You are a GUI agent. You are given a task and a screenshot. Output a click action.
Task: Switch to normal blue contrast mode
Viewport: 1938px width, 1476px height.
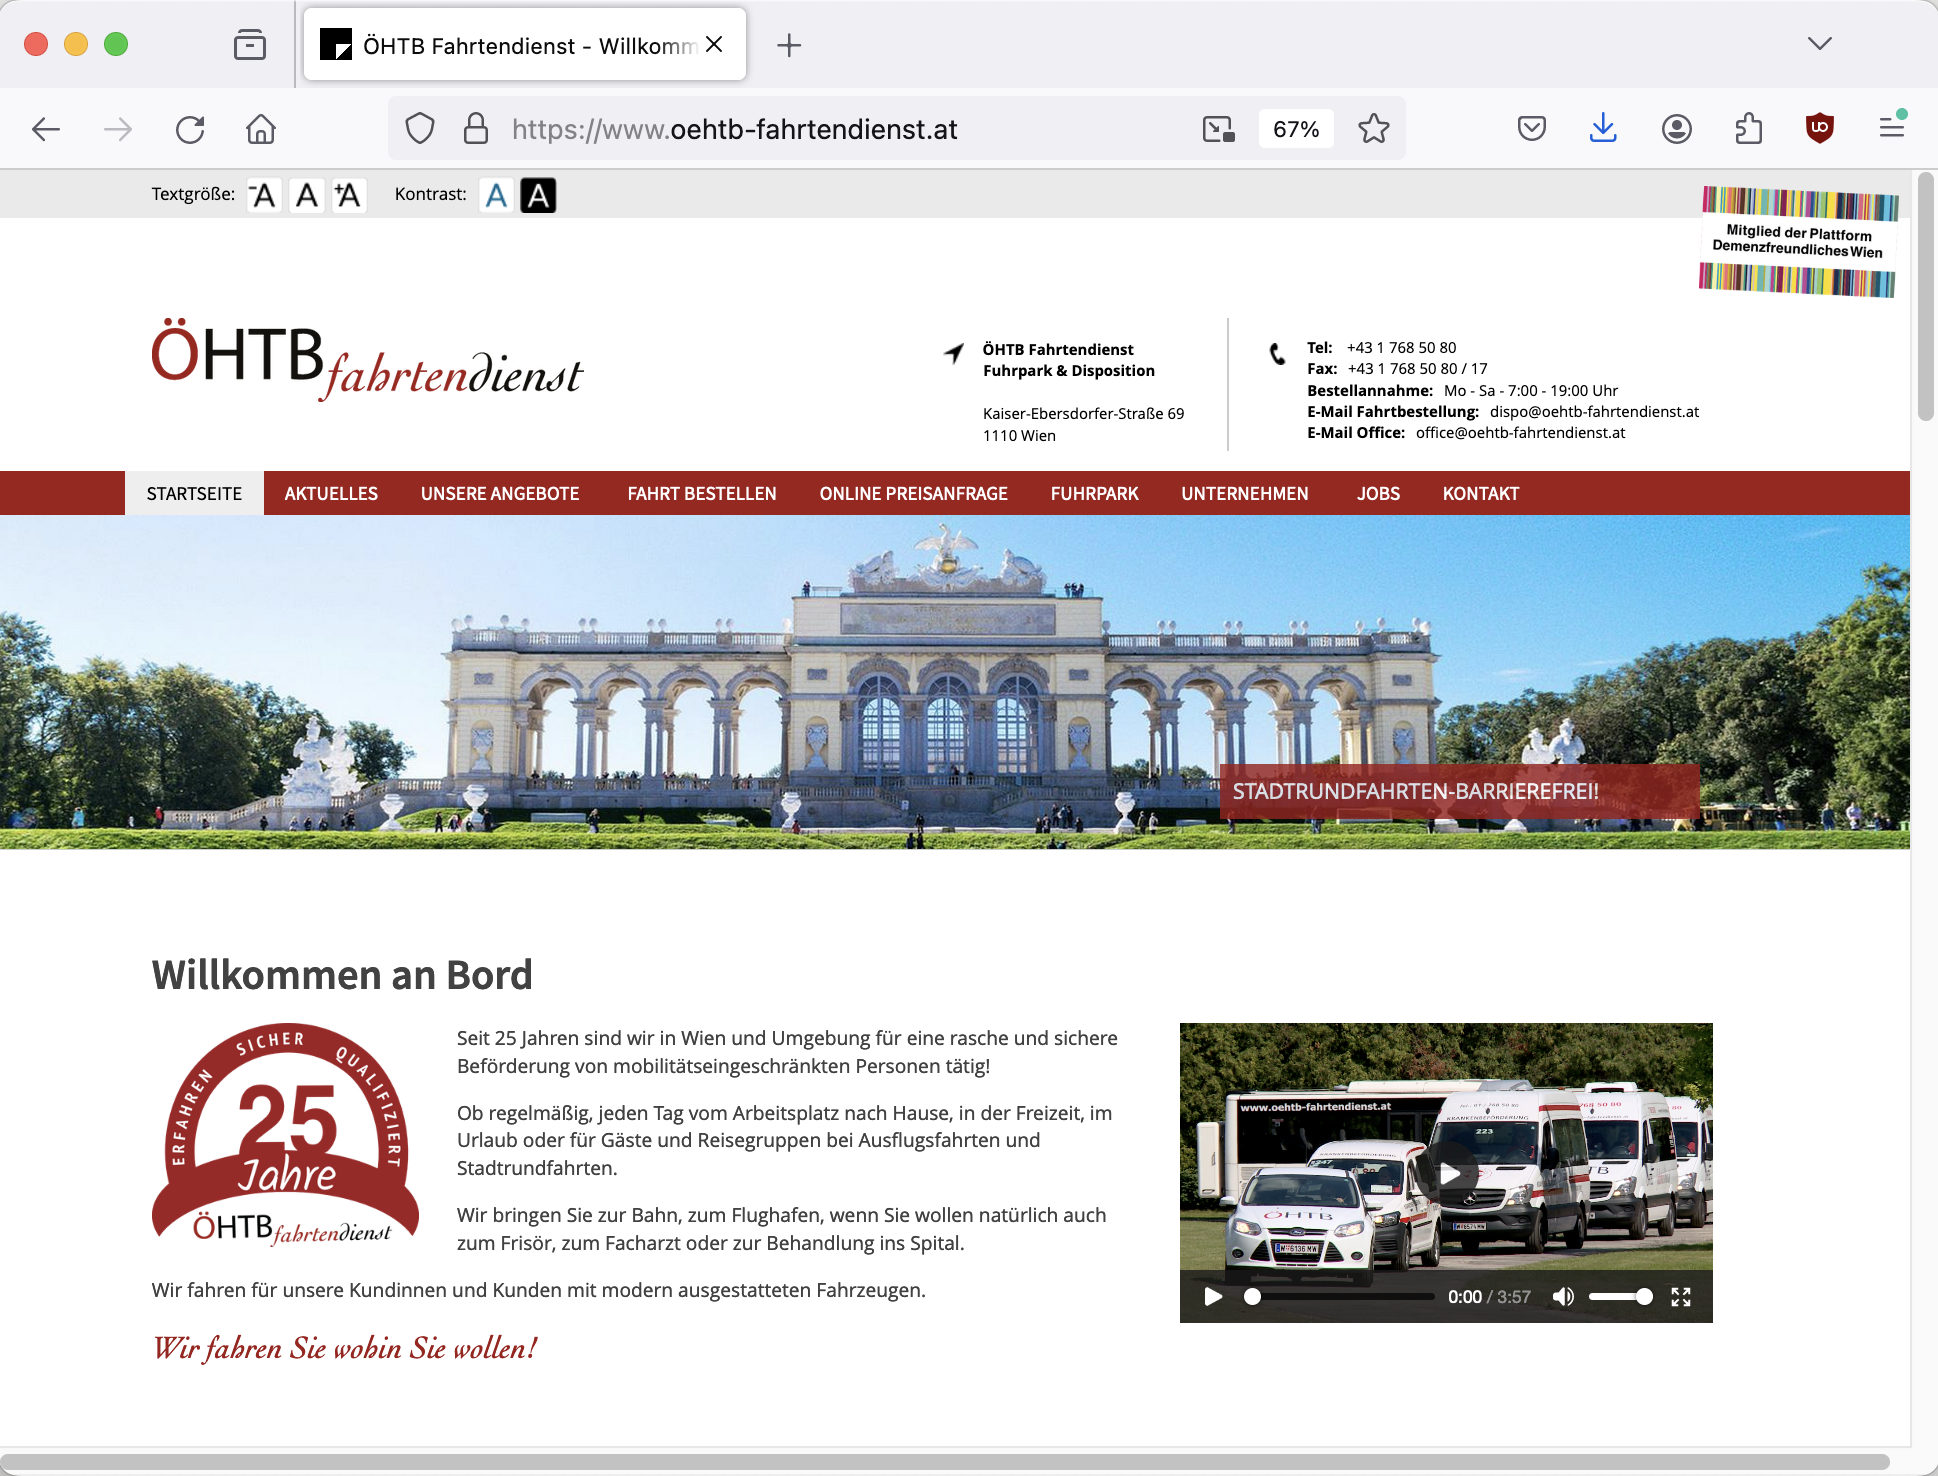pyautogui.click(x=496, y=195)
